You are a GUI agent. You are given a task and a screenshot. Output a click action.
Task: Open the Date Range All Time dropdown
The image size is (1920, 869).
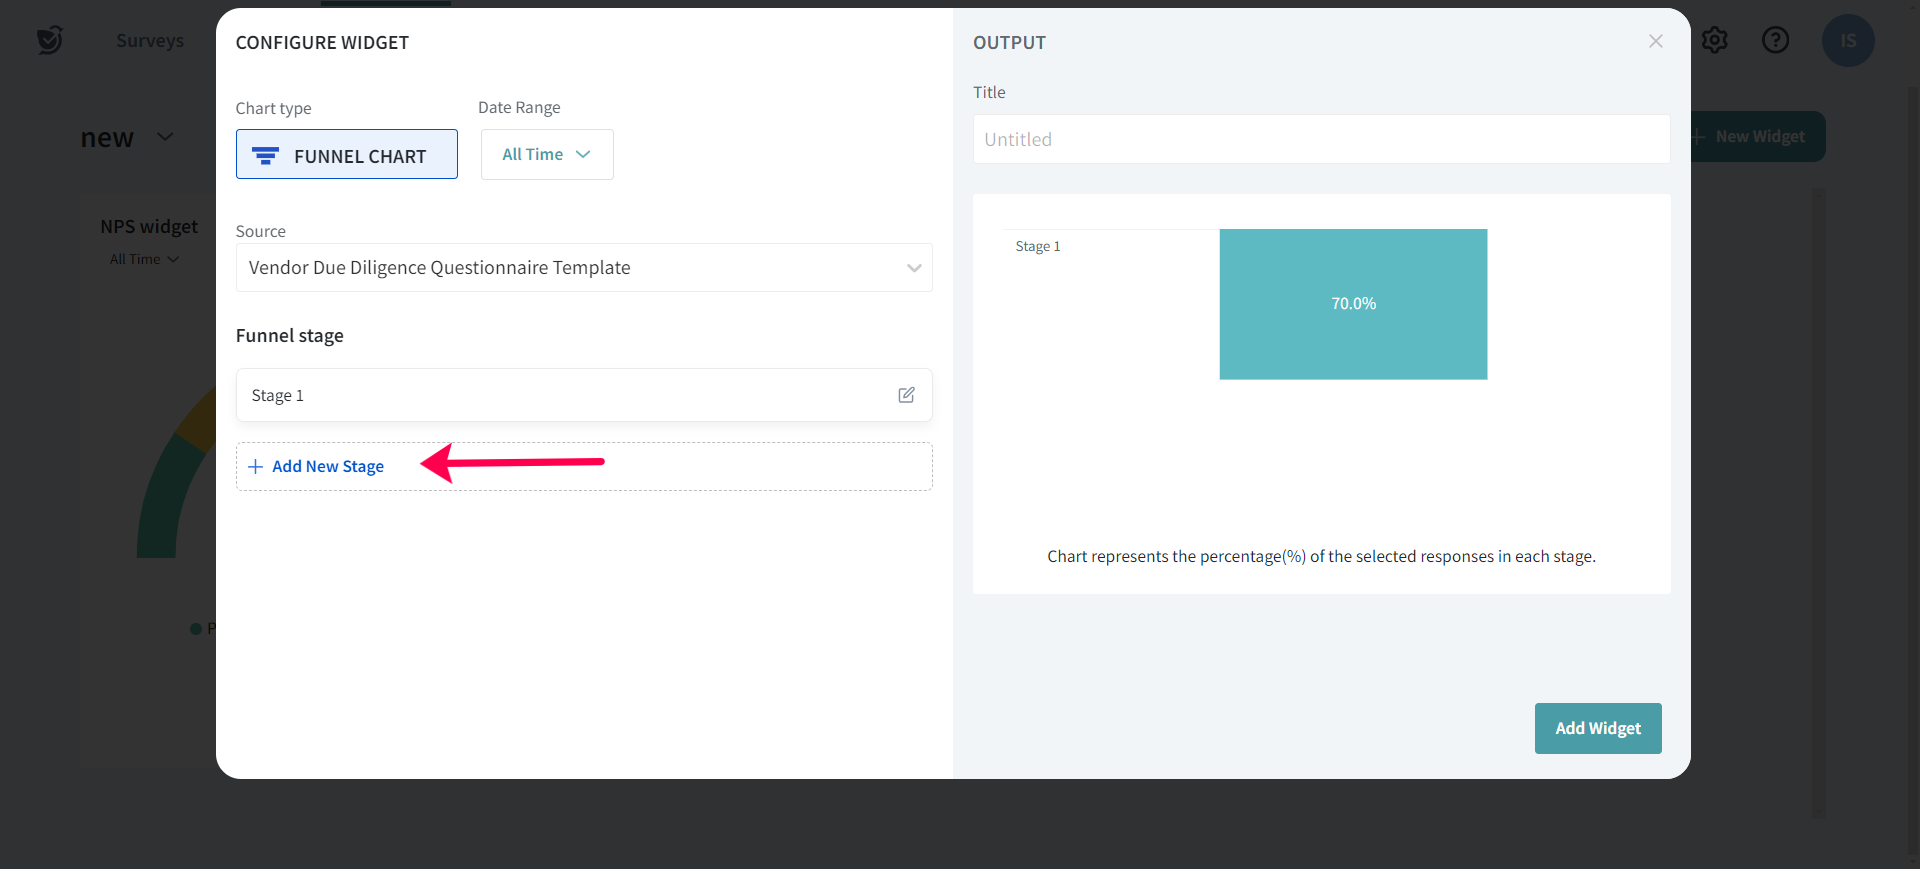pyautogui.click(x=546, y=154)
